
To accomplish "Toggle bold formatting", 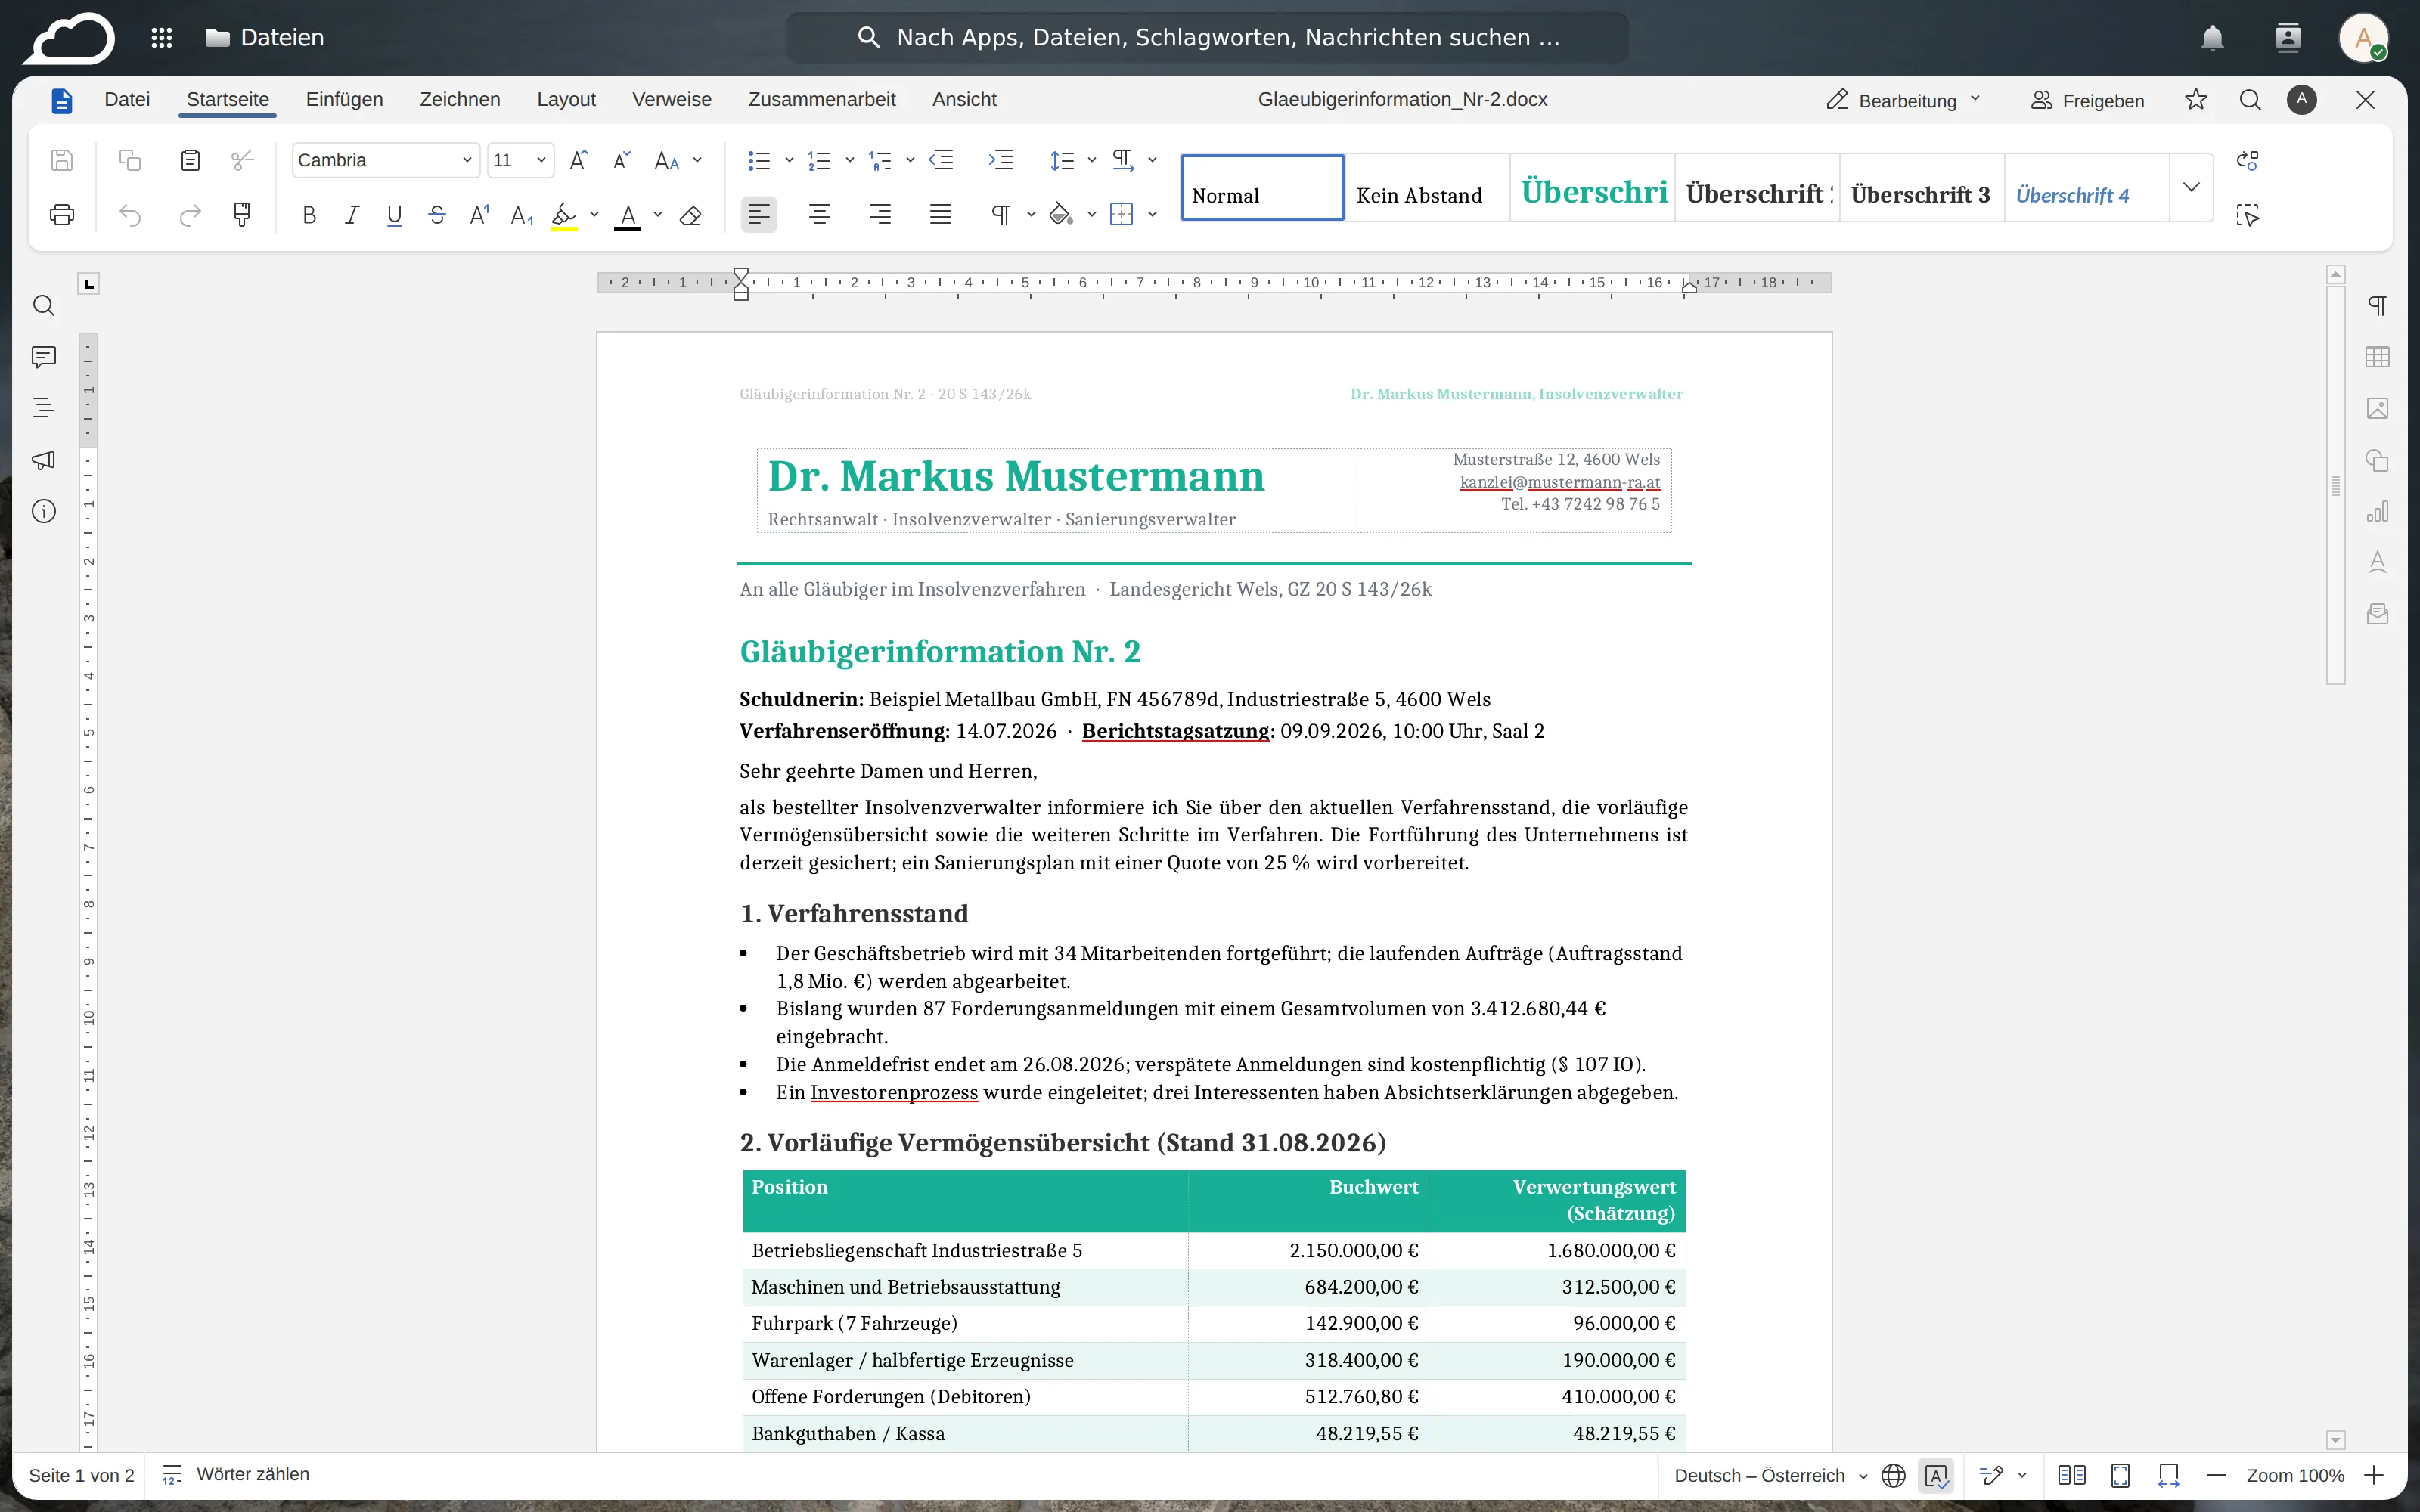I will click(309, 214).
